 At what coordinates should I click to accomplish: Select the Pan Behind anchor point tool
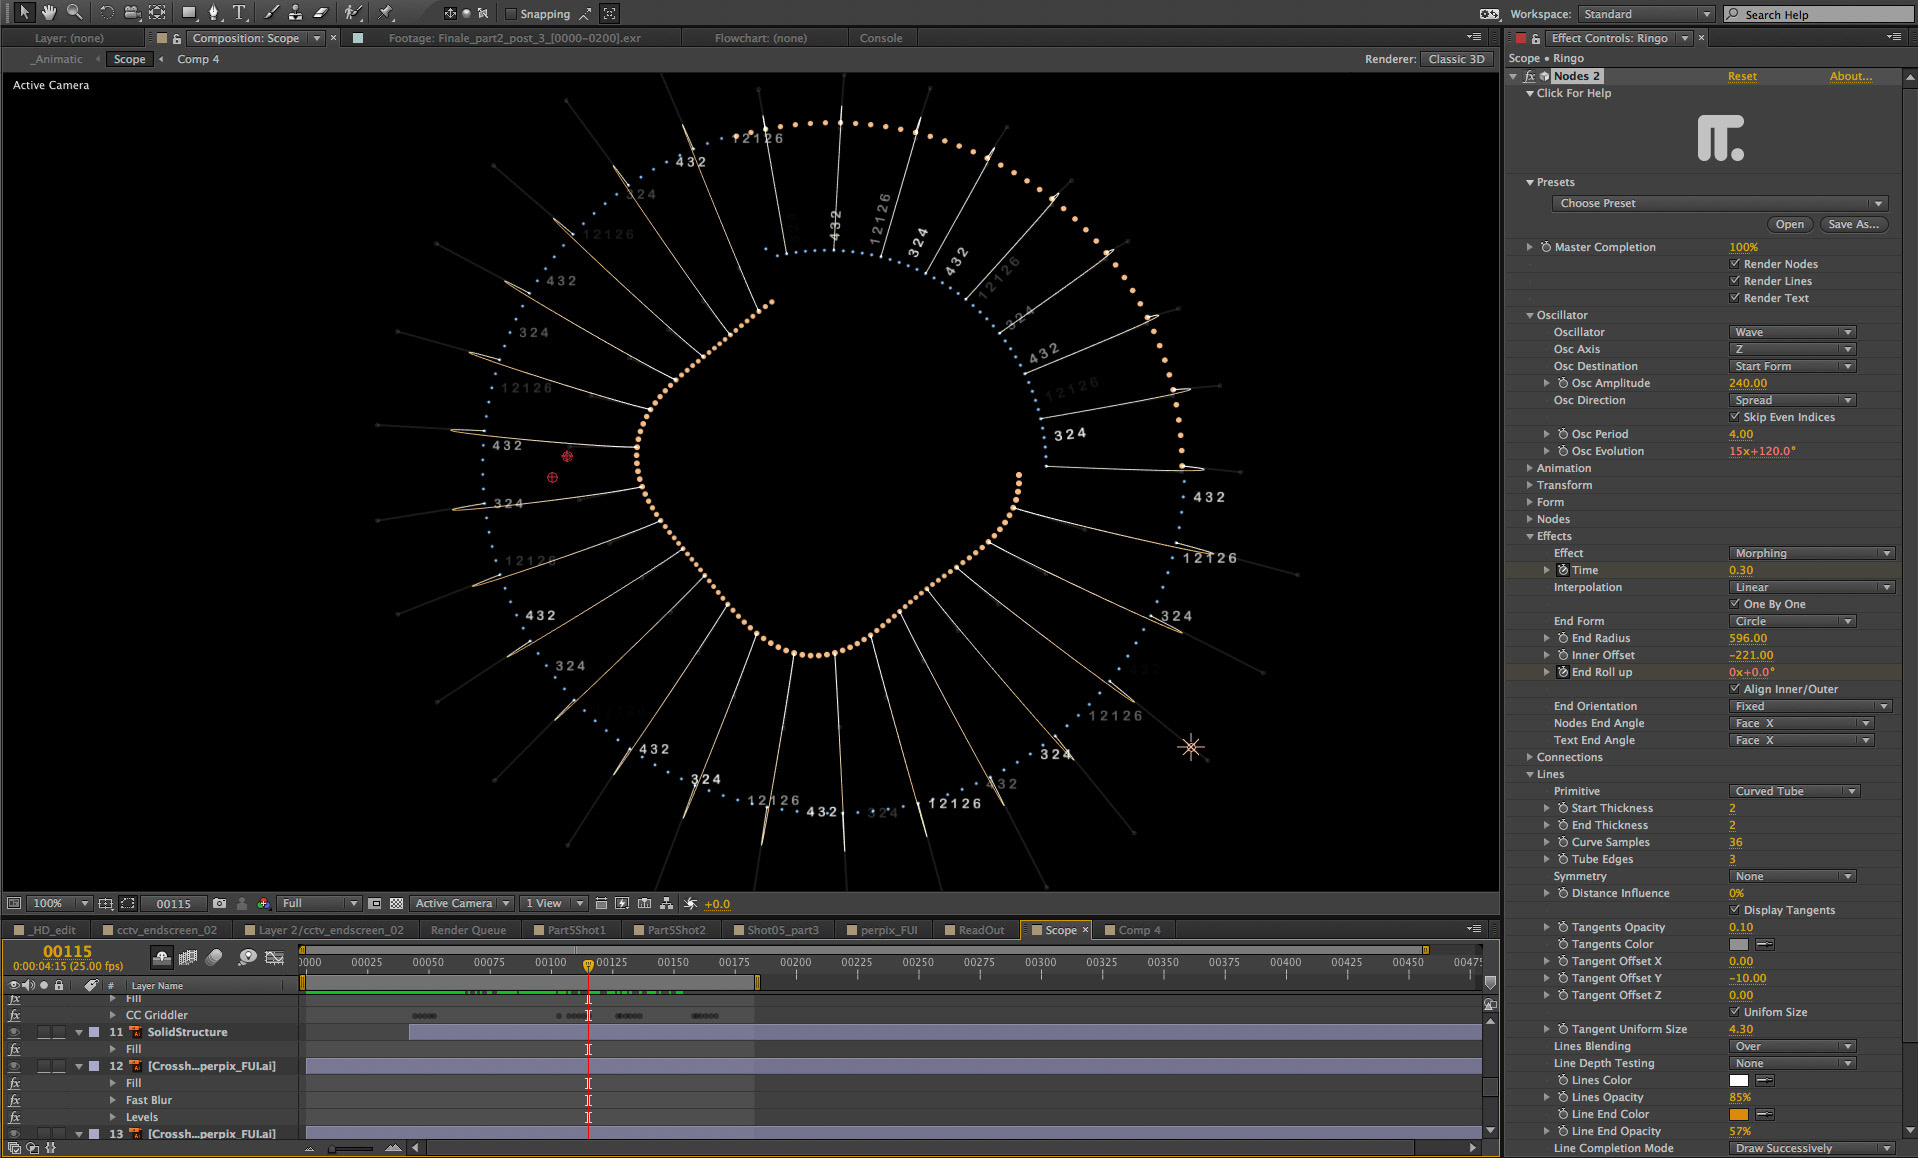tap(157, 13)
